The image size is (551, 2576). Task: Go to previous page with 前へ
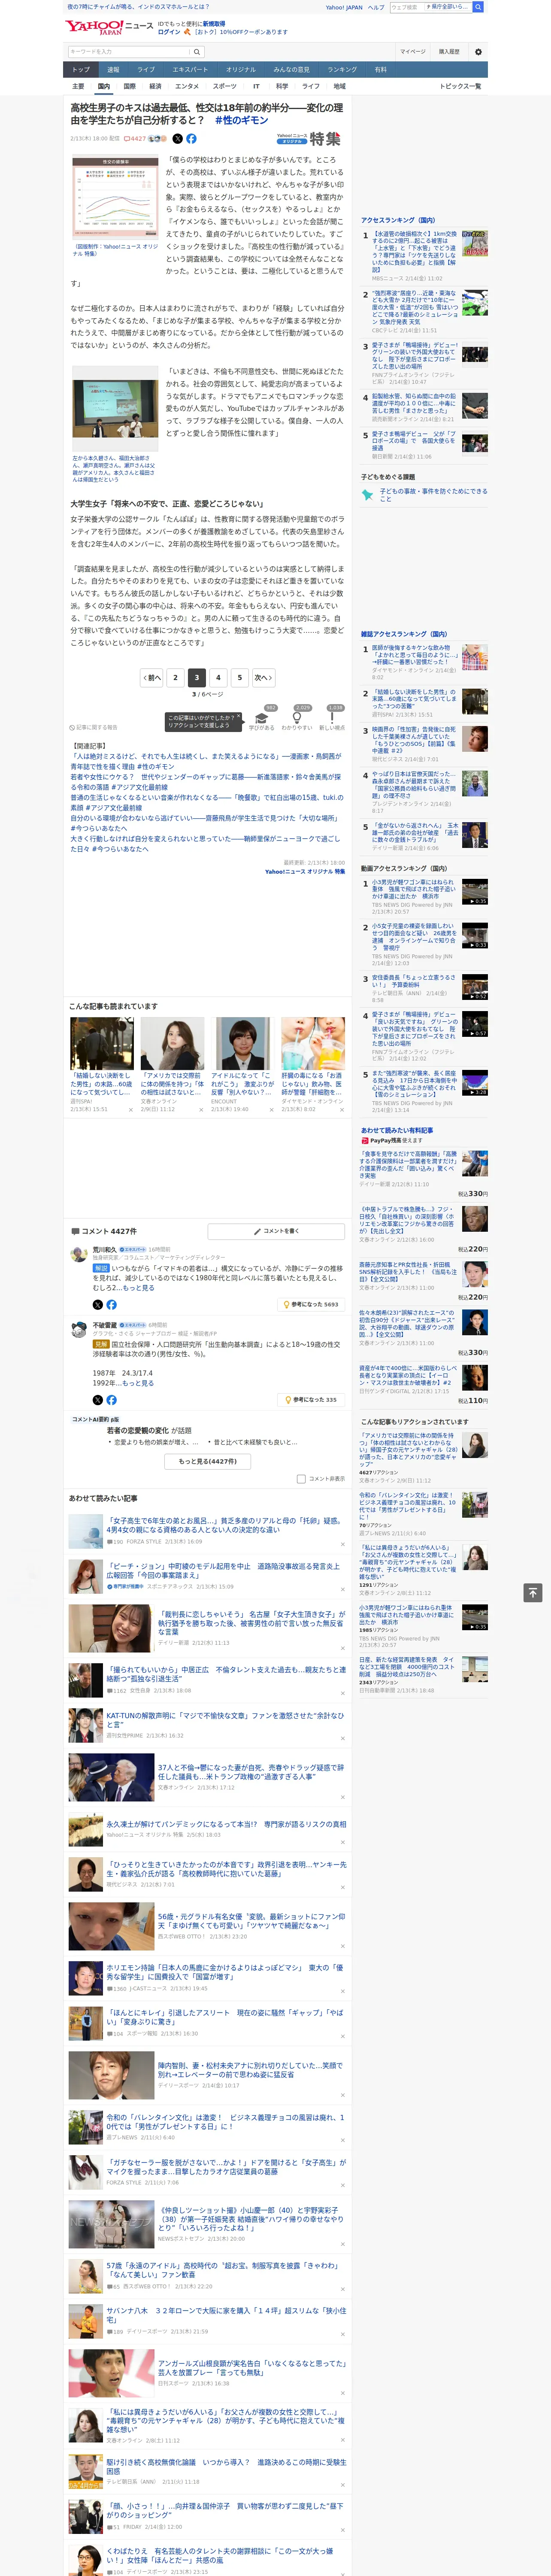[151, 677]
